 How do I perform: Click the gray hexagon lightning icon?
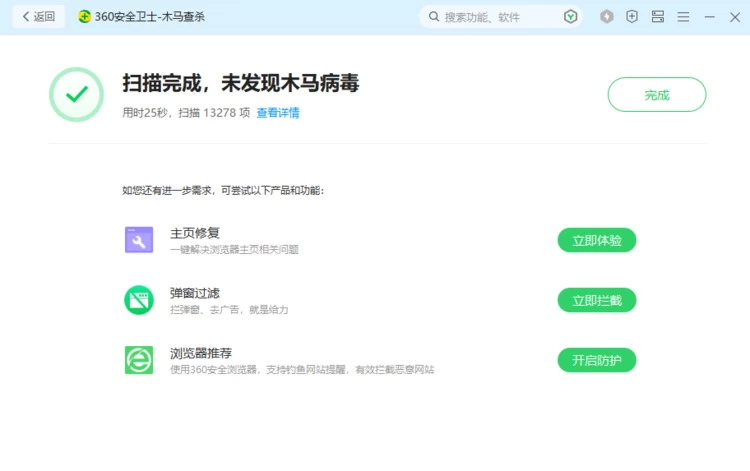pyautogui.click(x=607, y=17)
